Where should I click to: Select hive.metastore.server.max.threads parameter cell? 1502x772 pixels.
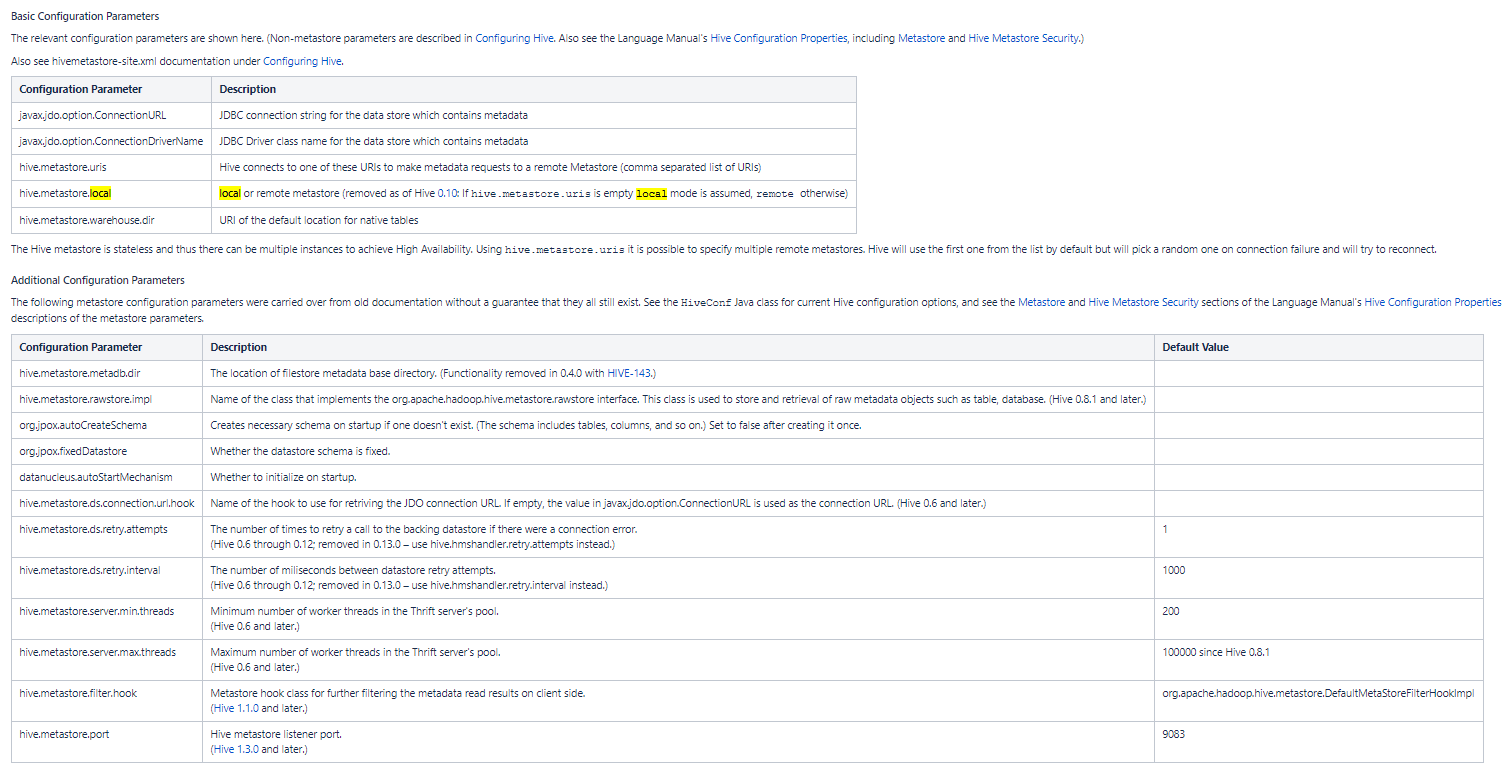click(x=107, y=659)
